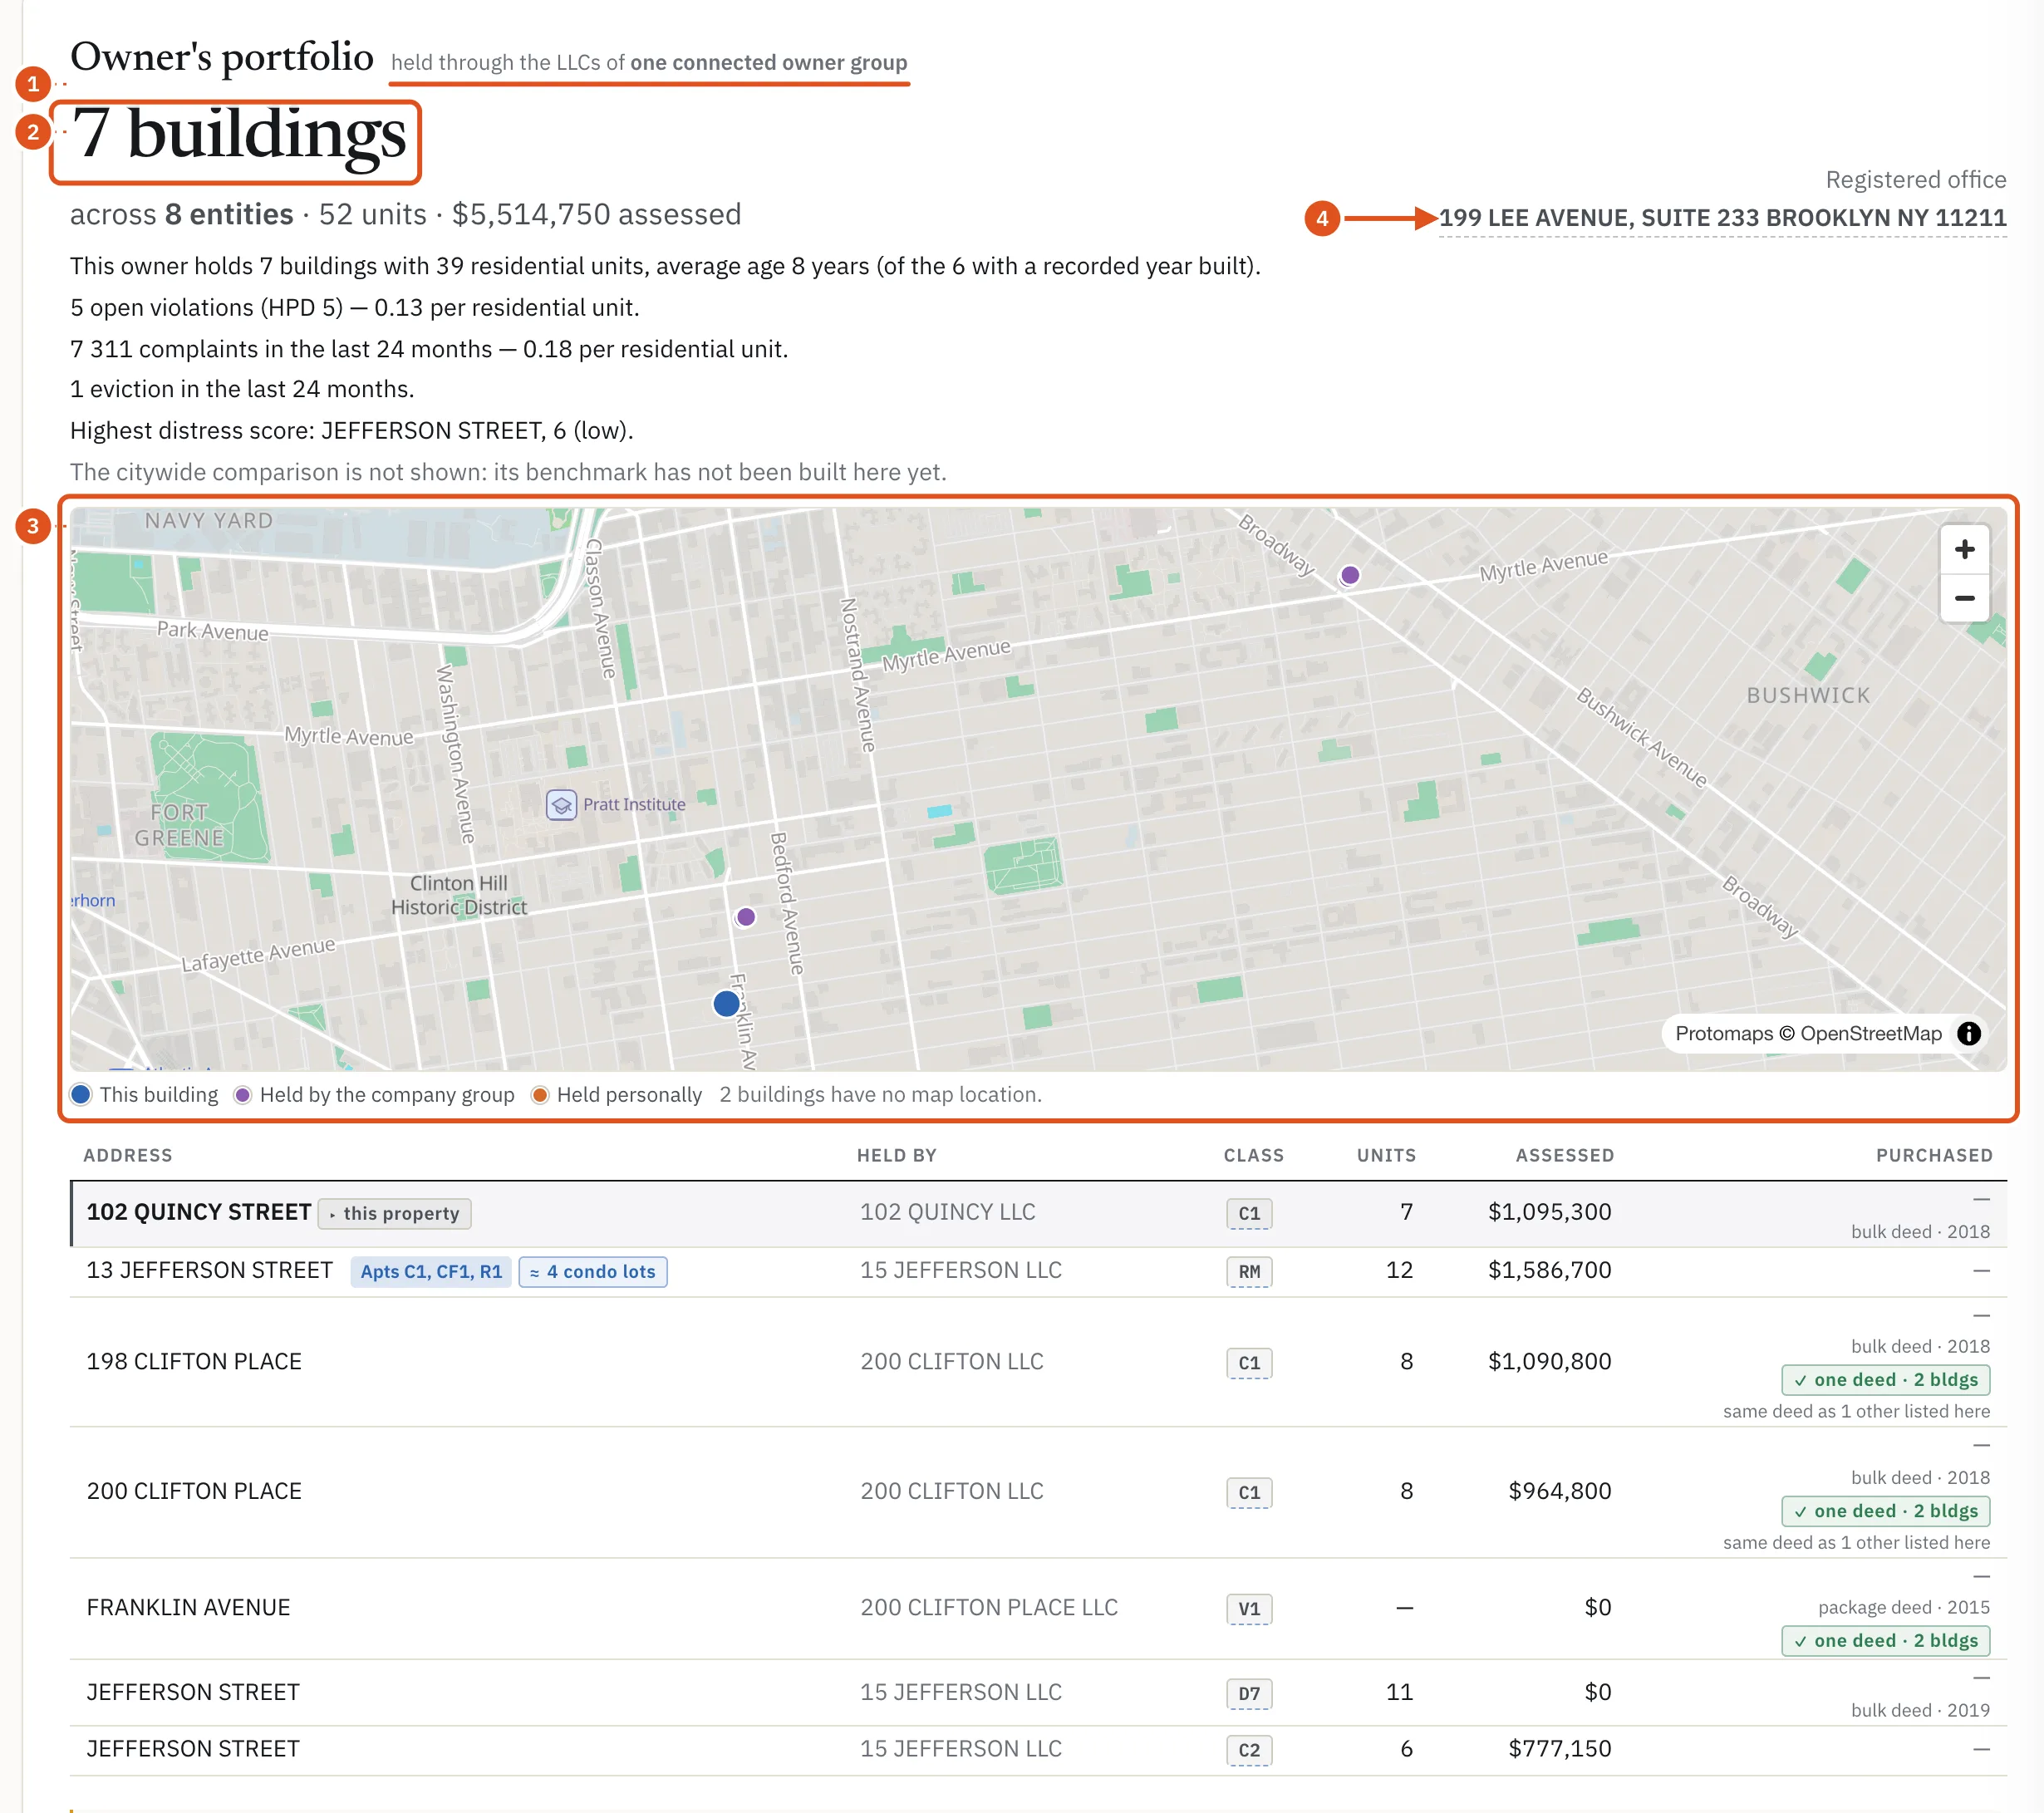Click the PURCHASED column header
This screenshot has width=2044, height=1813.
(x=1934, y=1155)
